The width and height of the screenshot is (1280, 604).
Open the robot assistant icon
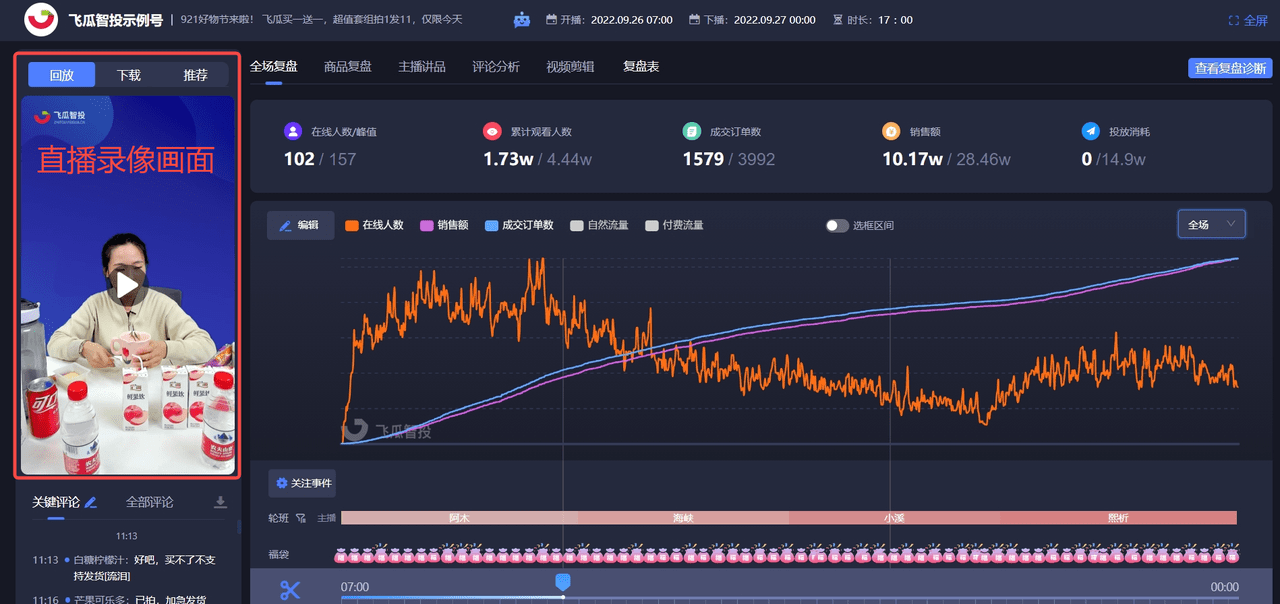[x=522, y=20]
